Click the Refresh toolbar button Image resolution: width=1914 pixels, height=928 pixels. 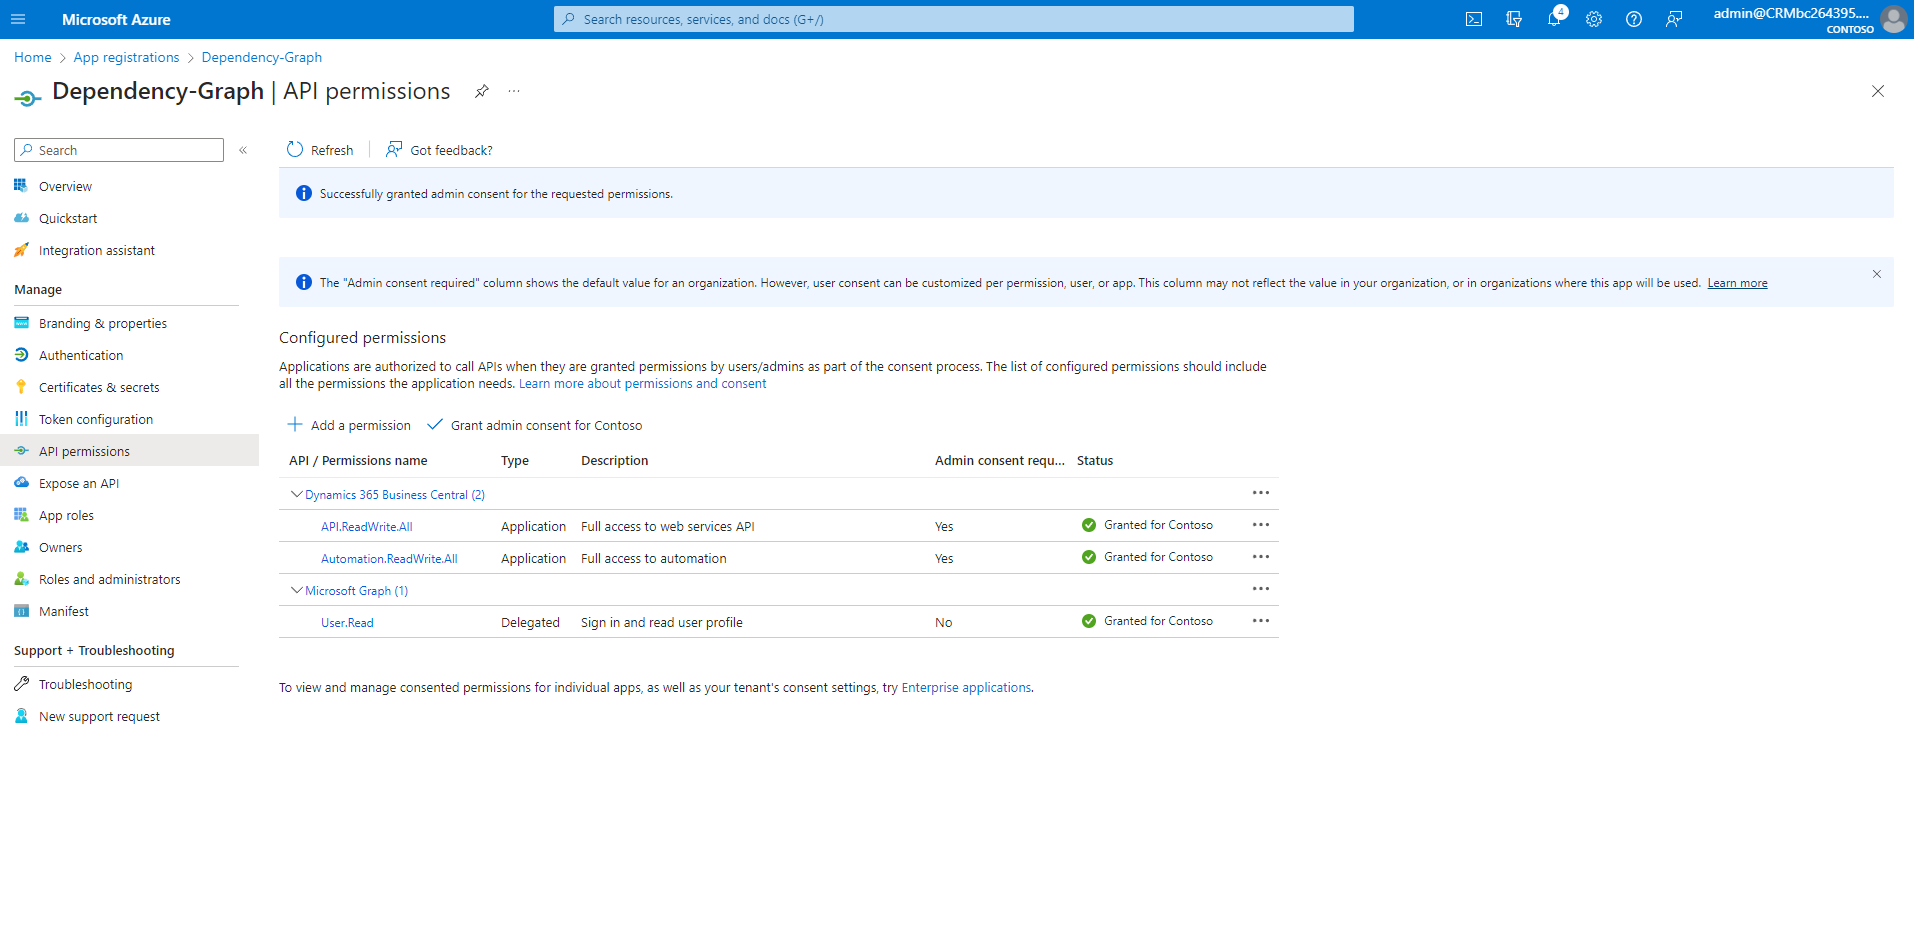click(320, 150)
